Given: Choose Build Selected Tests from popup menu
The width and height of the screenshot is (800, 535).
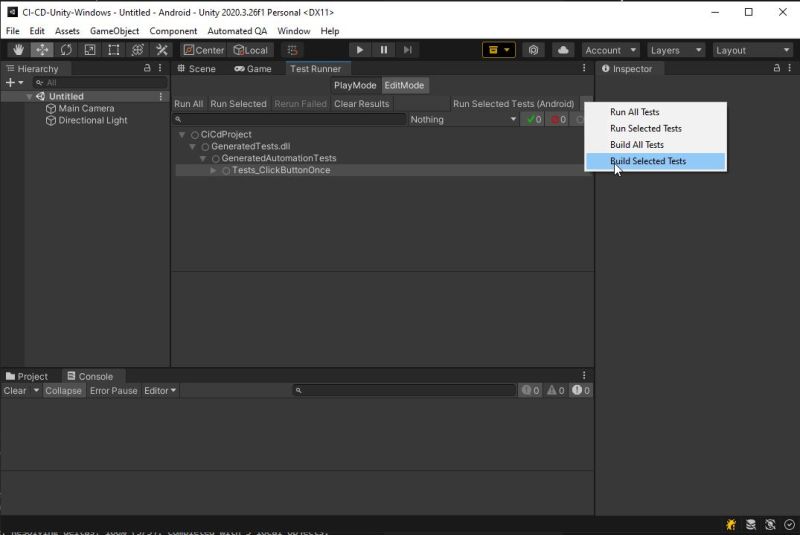Looking at the screenshot, I should pos(655,161).
